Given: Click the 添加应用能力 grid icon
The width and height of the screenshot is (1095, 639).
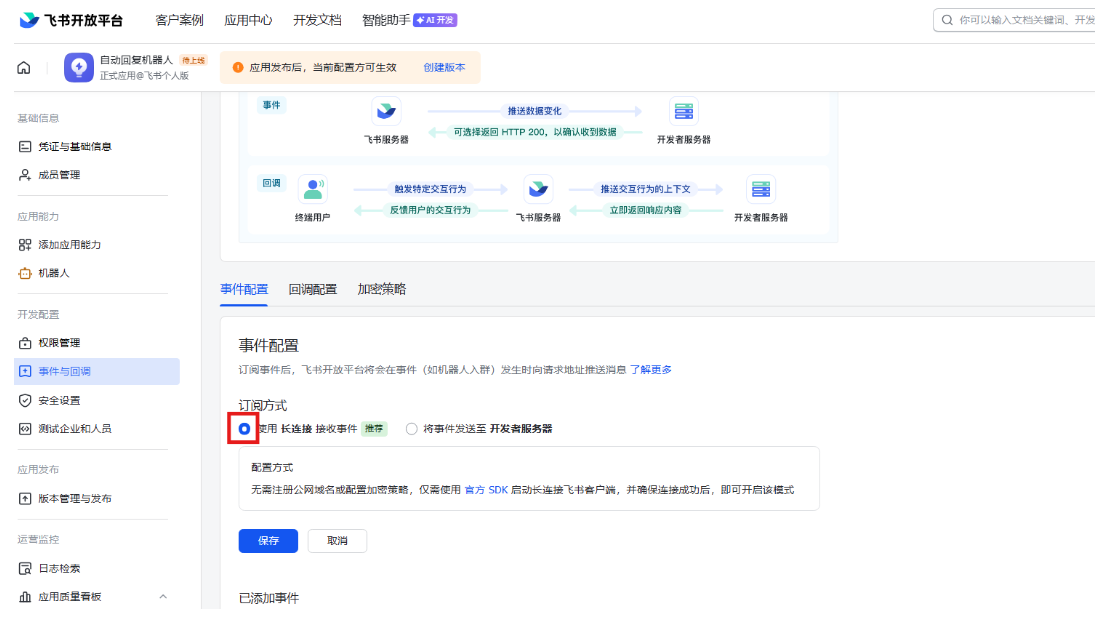Looking at the screenshot, I should (25, 244).
